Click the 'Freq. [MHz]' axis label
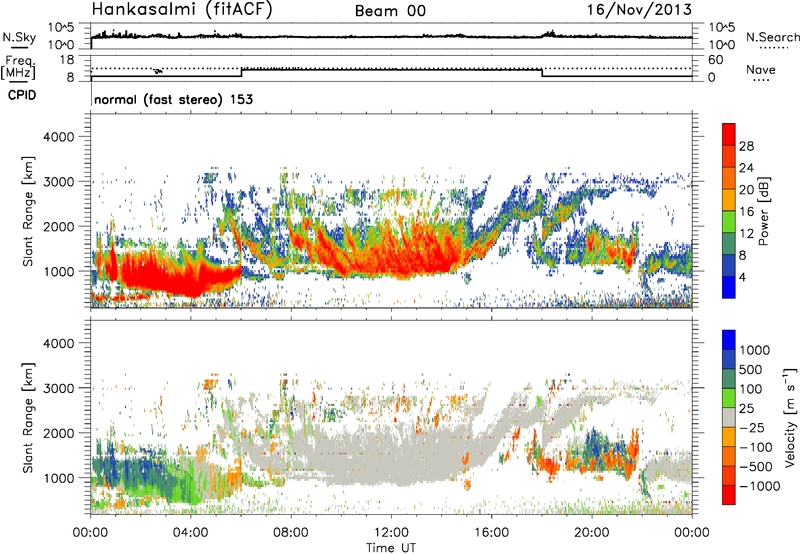The width and height of the screenshot is (800, 554). point(20,68)
